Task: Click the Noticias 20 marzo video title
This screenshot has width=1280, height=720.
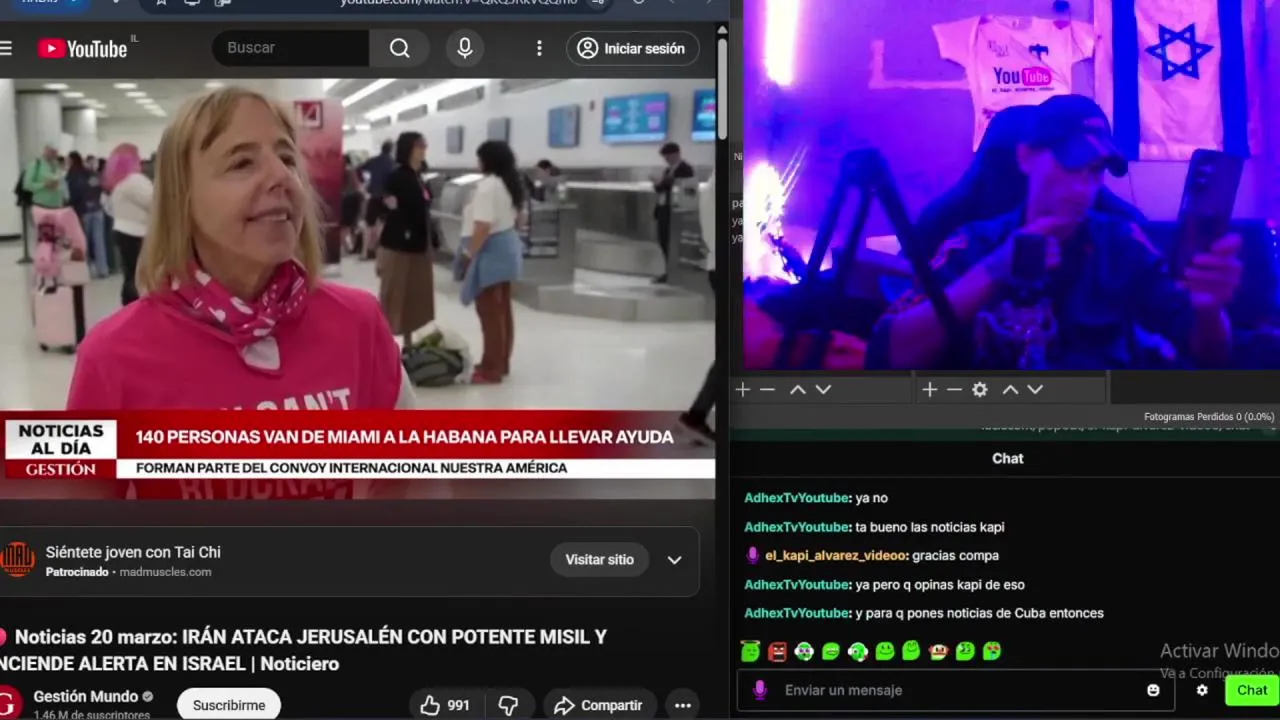Action: 305,650
